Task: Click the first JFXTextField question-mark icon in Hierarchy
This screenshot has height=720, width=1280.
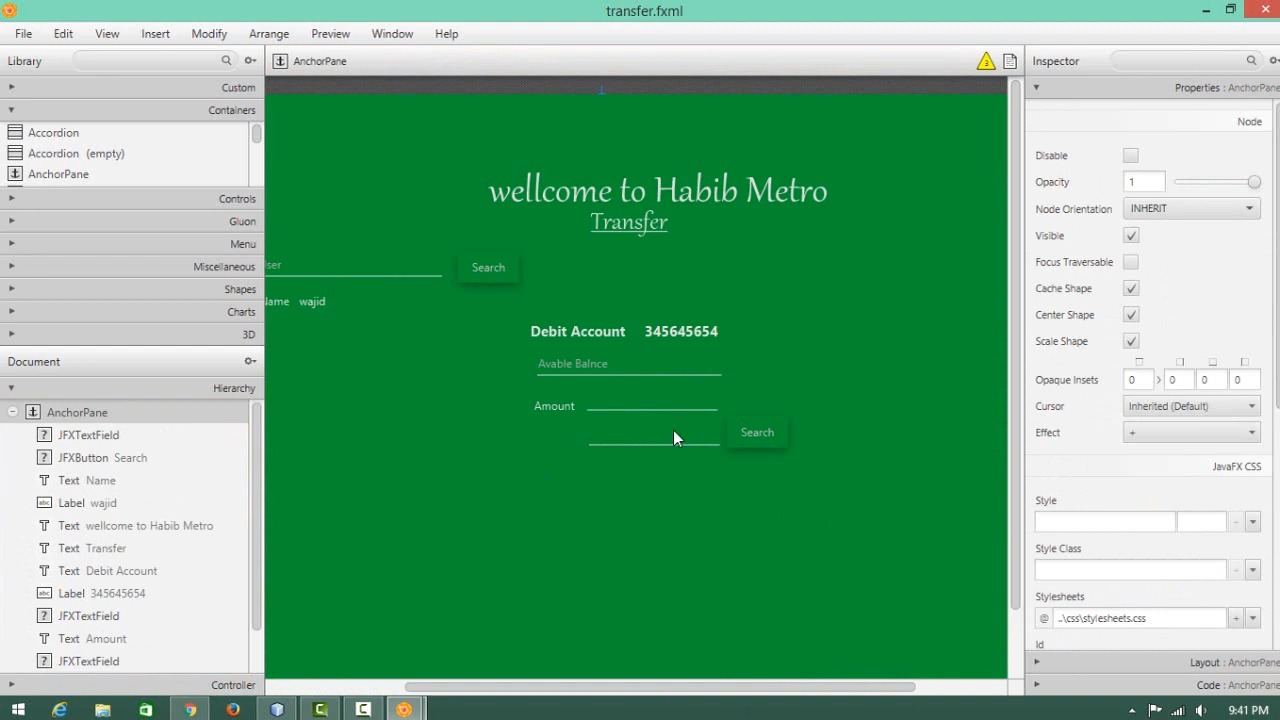Action: coord(44,435)
